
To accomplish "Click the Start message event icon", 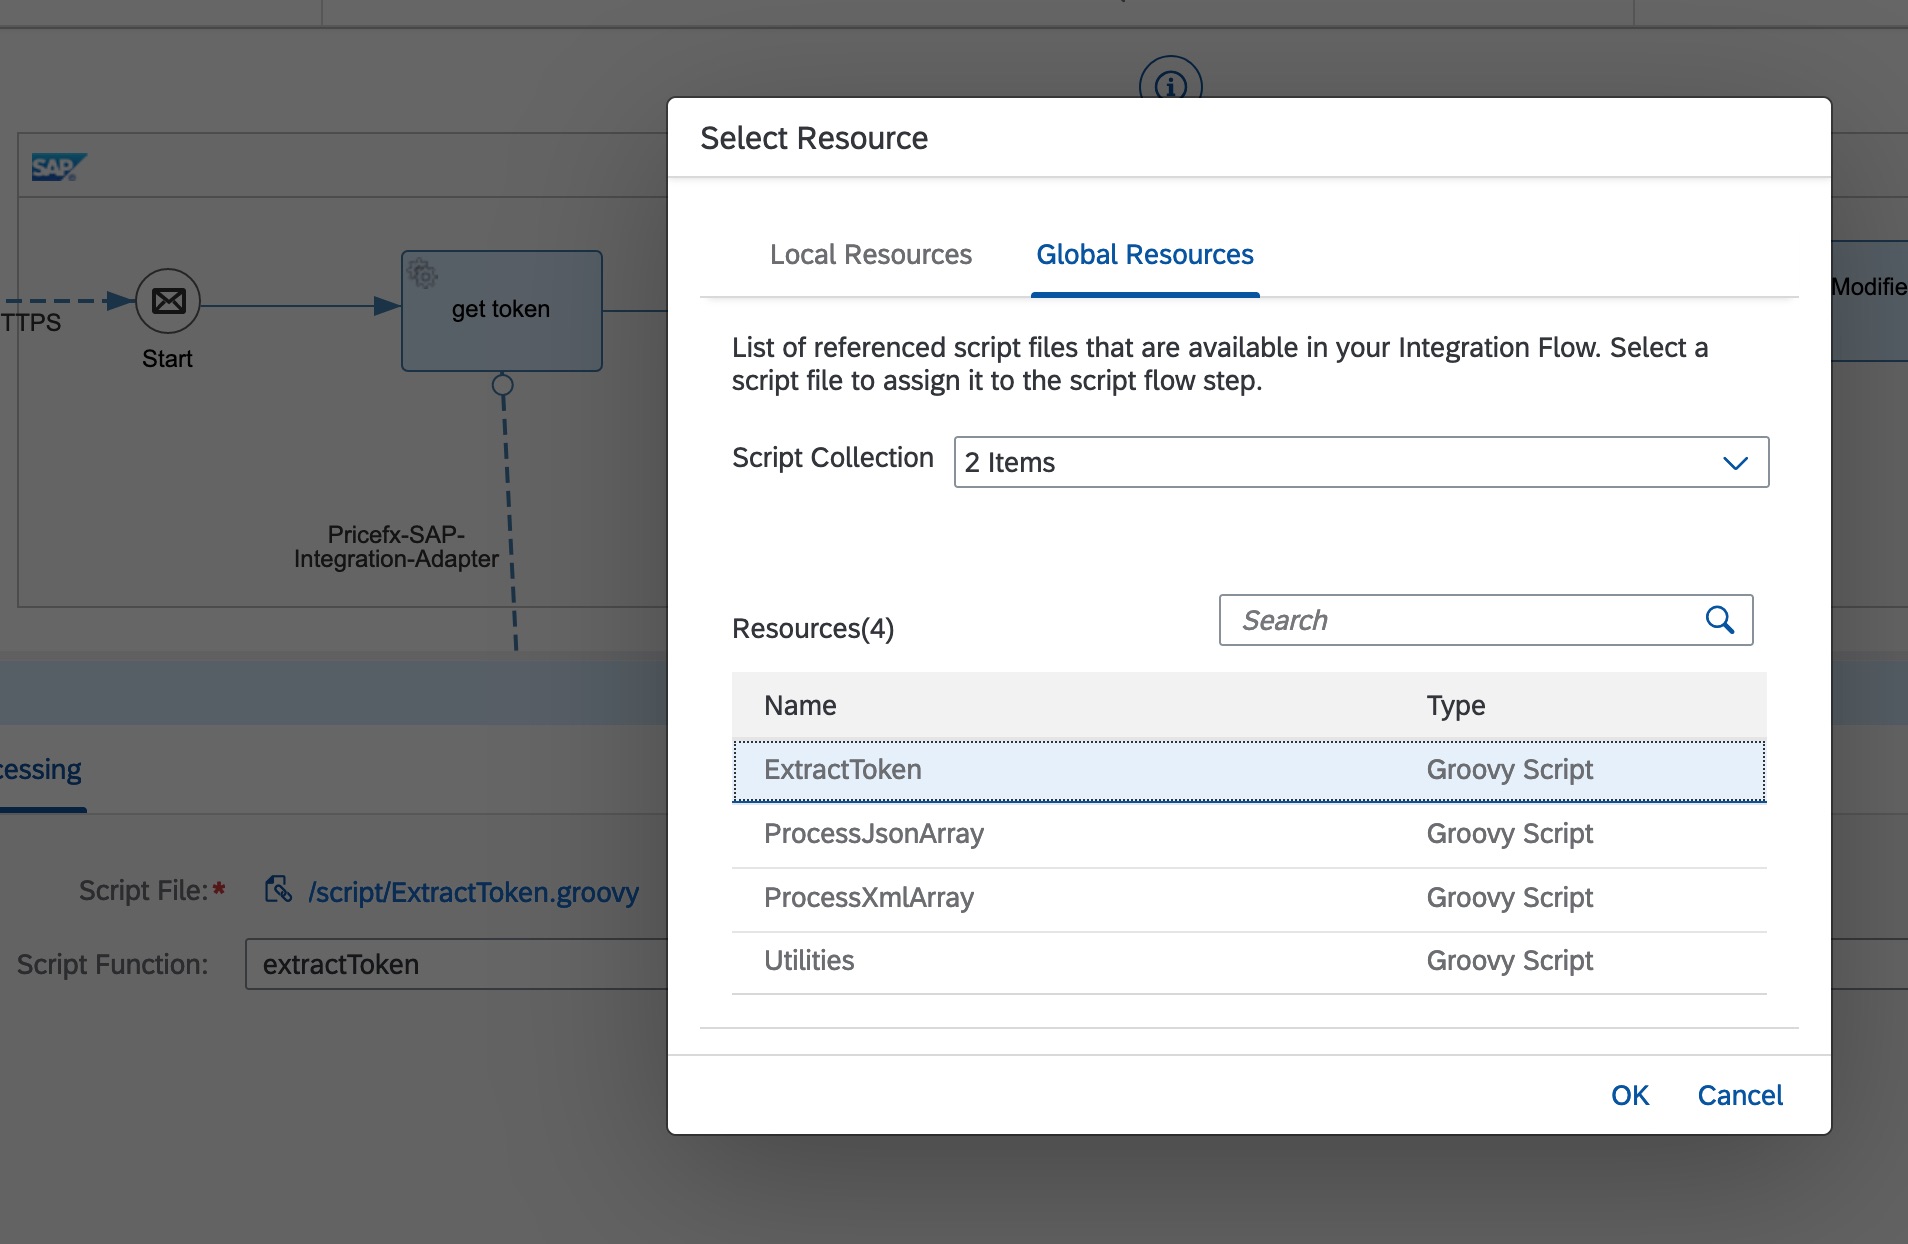I will 168,301.
